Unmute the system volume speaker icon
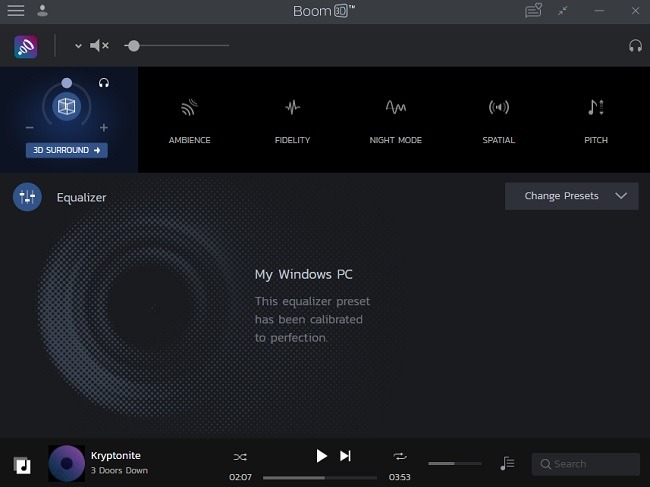This screenshot has width=650, height=487. tap(99, 46)
